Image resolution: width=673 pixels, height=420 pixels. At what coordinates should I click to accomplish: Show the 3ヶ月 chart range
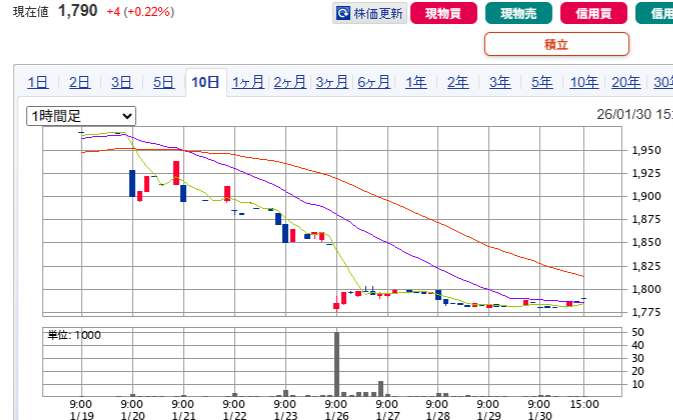(332, 83)
